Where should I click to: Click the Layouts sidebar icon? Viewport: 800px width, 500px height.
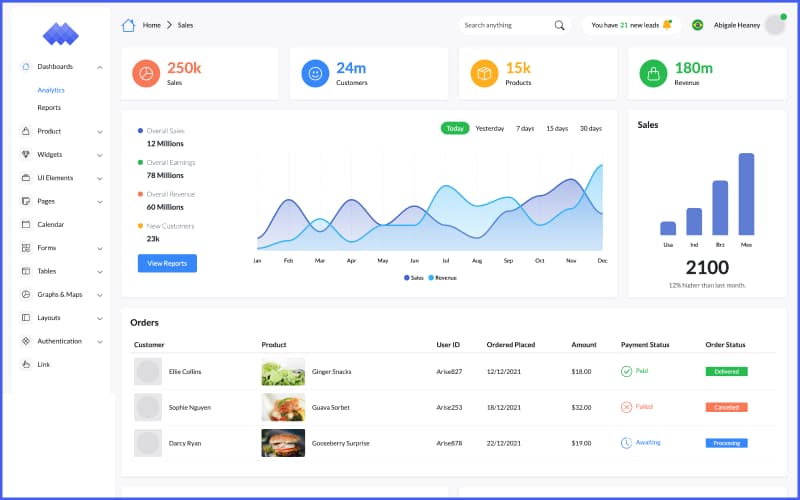tap(26, 317)
